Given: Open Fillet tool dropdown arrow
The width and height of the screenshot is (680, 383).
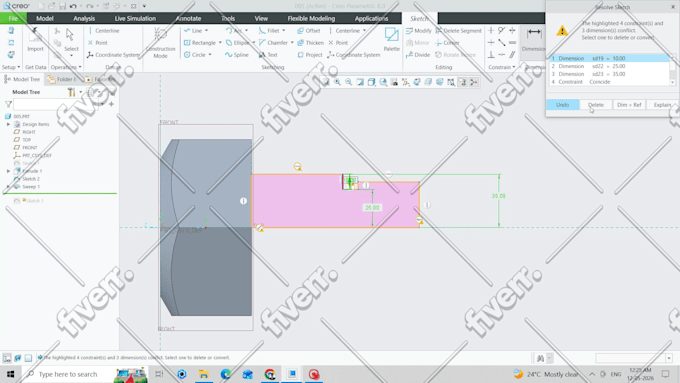Looking at the screenshot, I should point(284,31).
